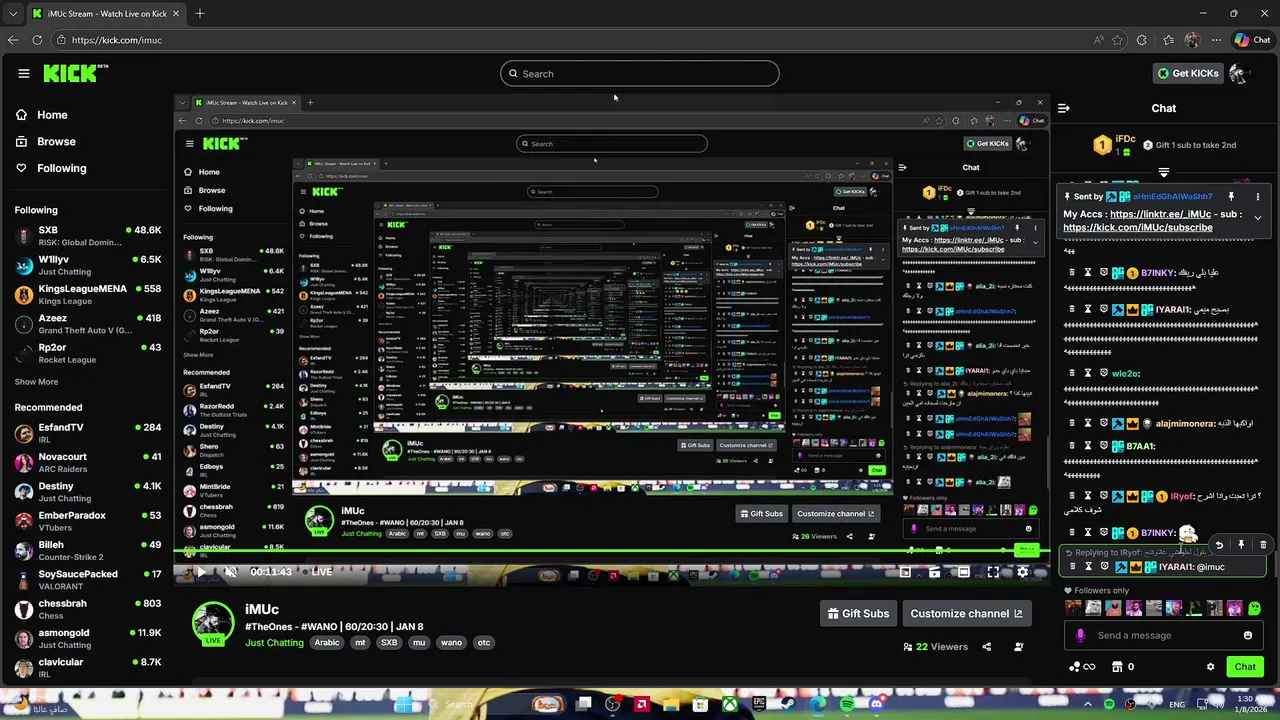Screen dimensions: 1280x720
Task: Reply to the hovered chat message
Action: [1219, 545]
